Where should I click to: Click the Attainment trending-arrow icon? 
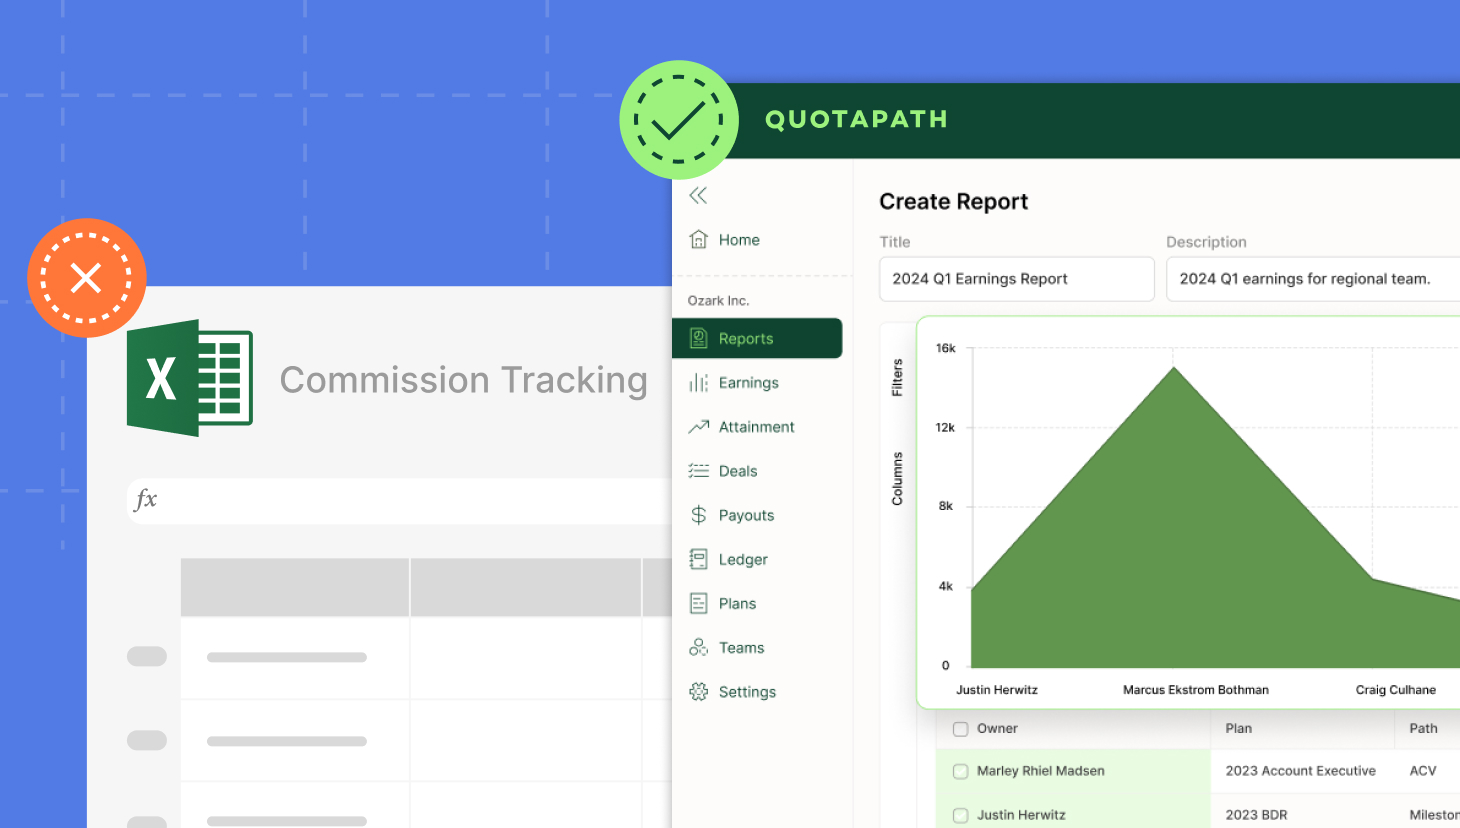697,426
